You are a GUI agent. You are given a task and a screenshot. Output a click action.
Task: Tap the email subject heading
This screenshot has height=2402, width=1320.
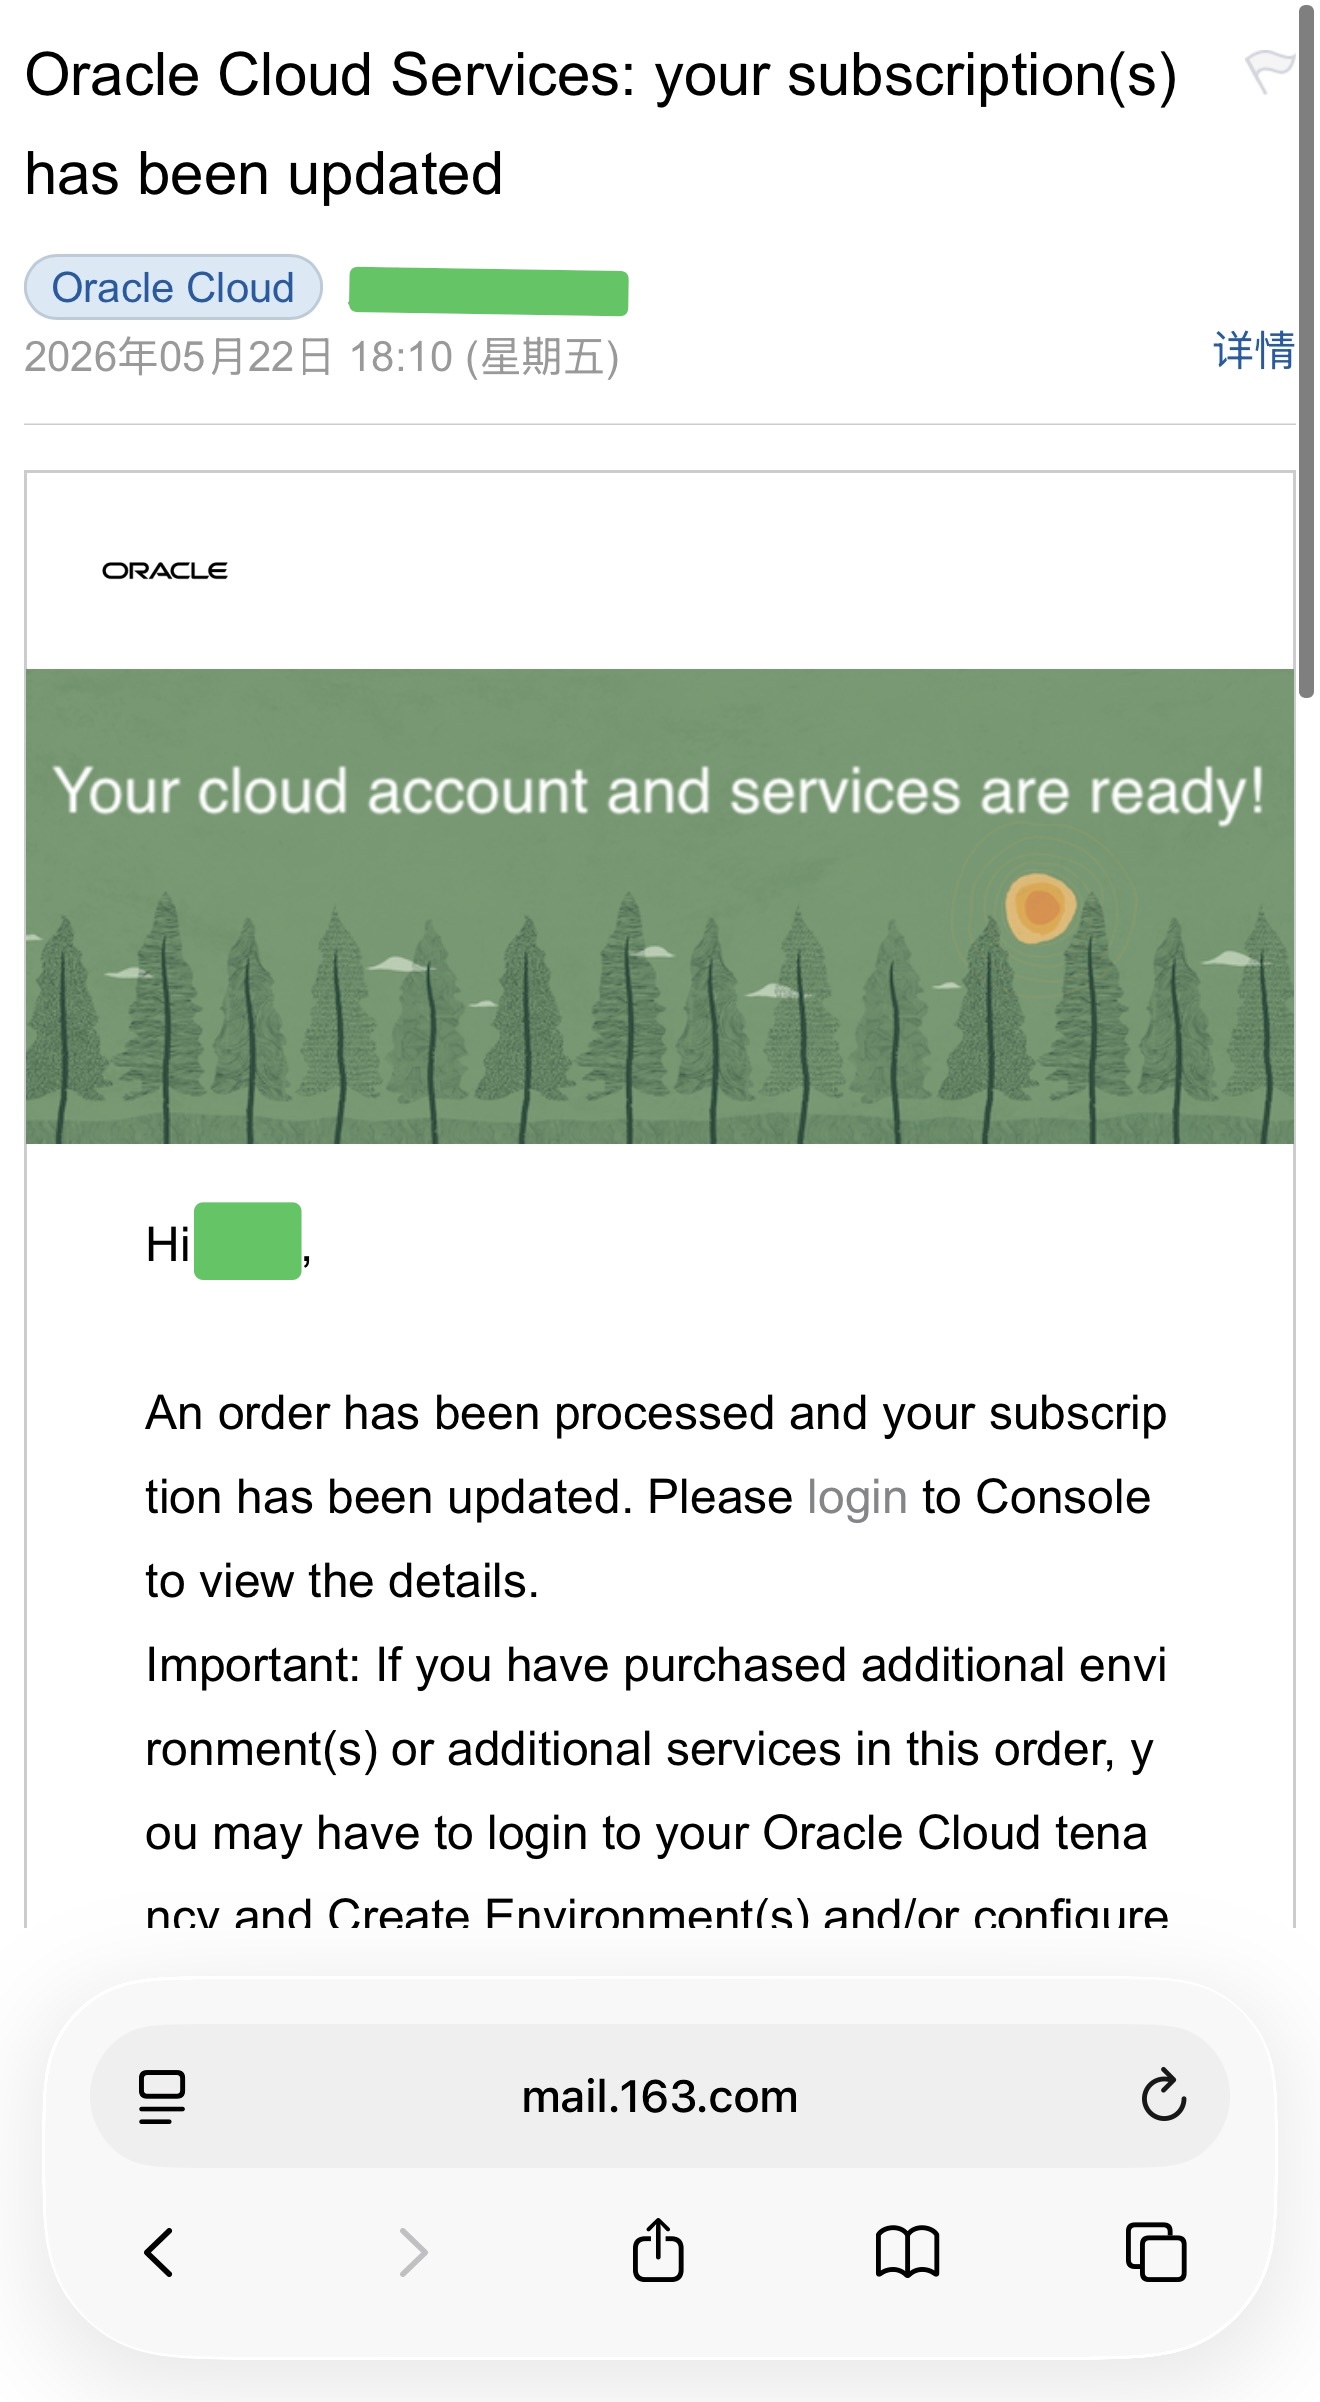point(600,124)
